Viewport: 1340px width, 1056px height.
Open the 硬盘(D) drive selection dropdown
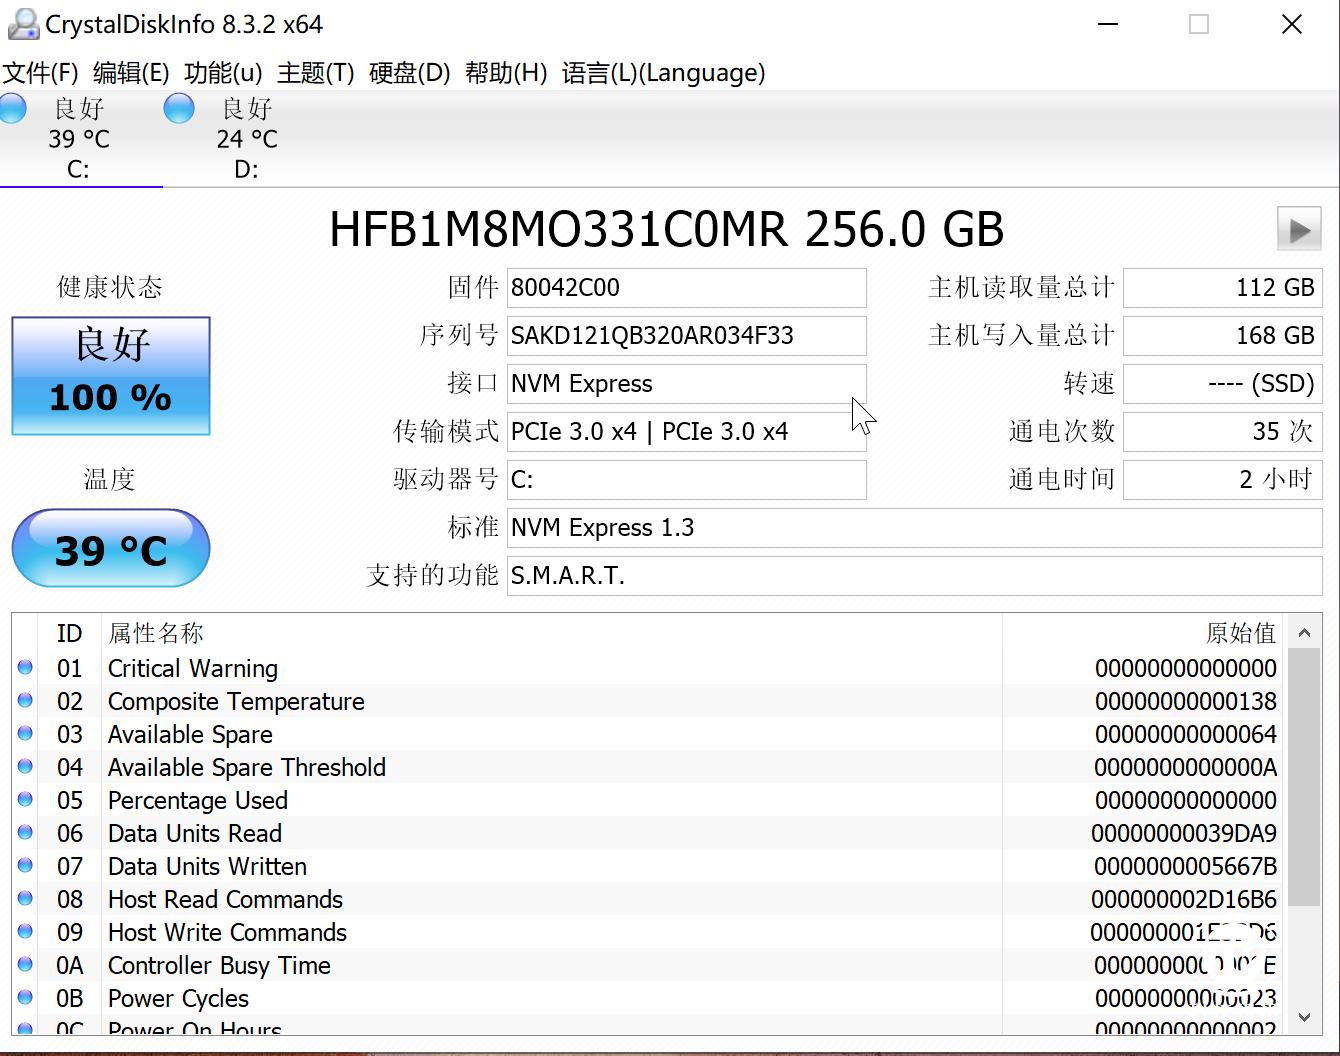point(408,72)
